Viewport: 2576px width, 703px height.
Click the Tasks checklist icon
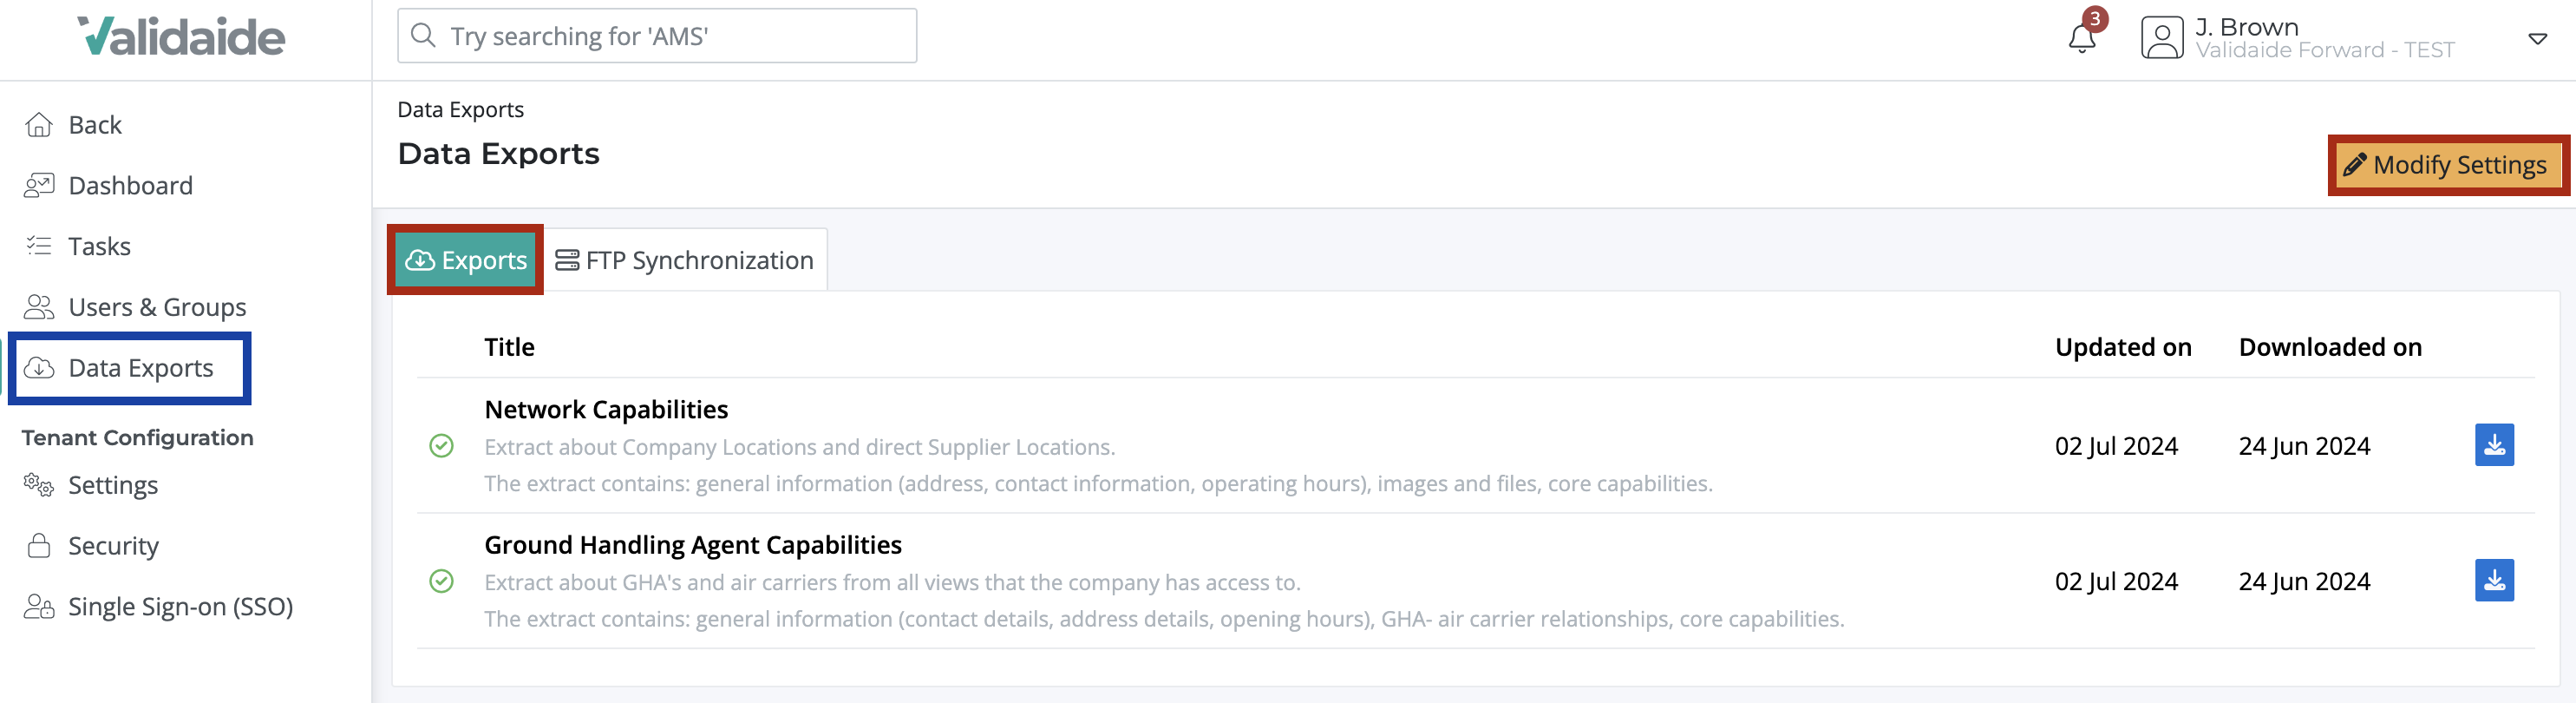click(40, 245)
